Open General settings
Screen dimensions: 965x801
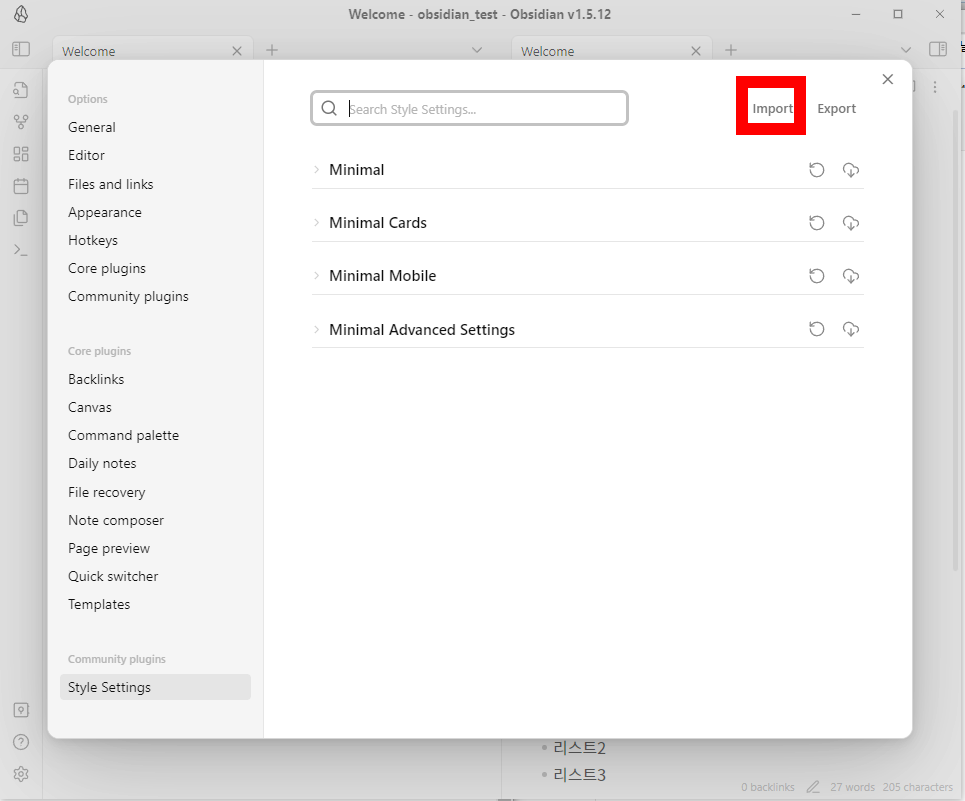click(92, 127)
